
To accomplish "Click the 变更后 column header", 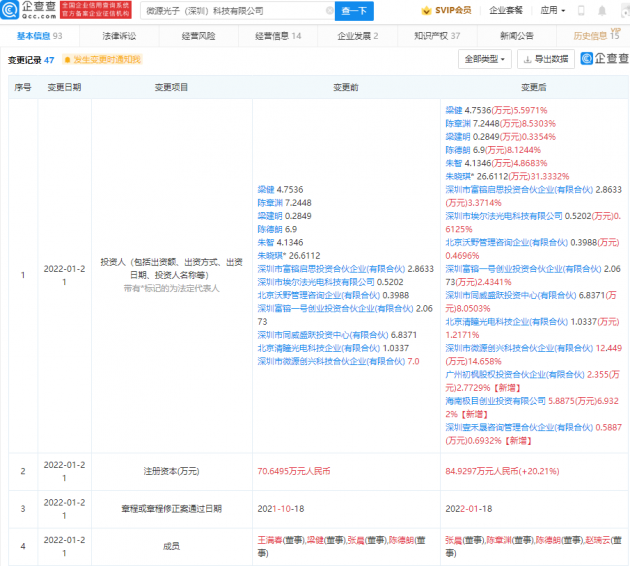I will coord(534,87).
